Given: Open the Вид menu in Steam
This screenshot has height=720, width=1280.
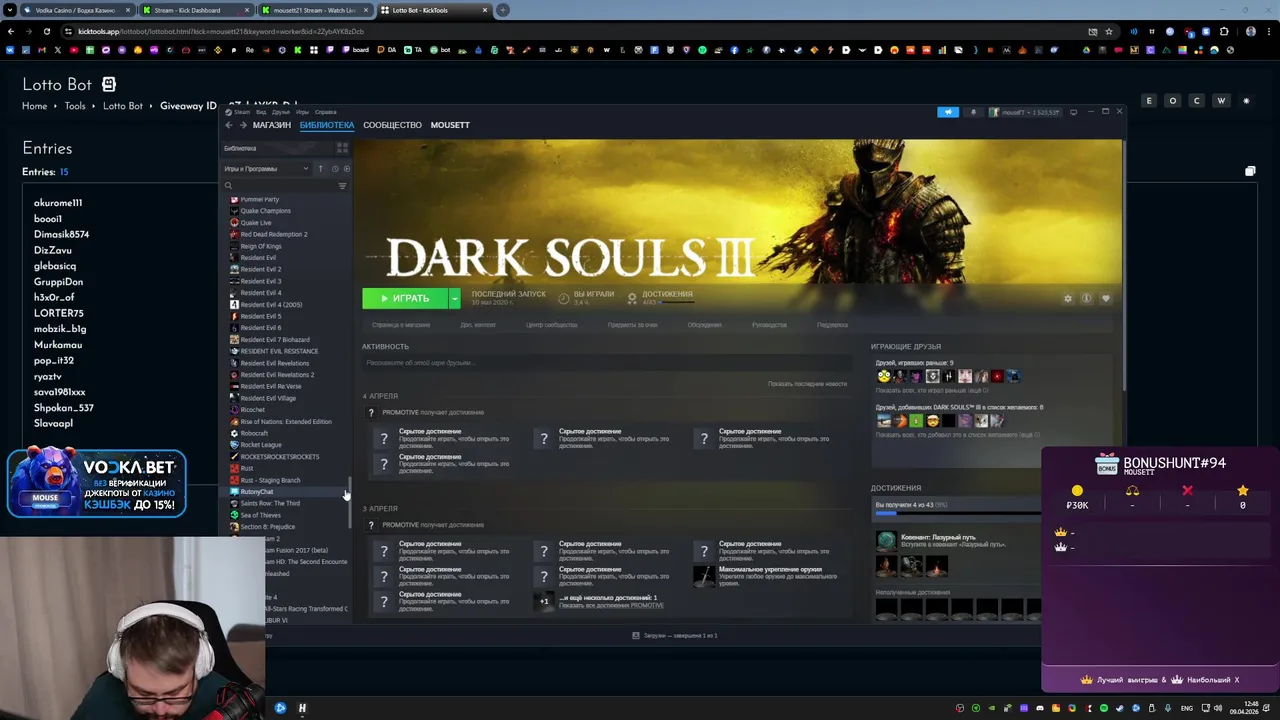Looking at the screenshot, I should tap(261, 112).
